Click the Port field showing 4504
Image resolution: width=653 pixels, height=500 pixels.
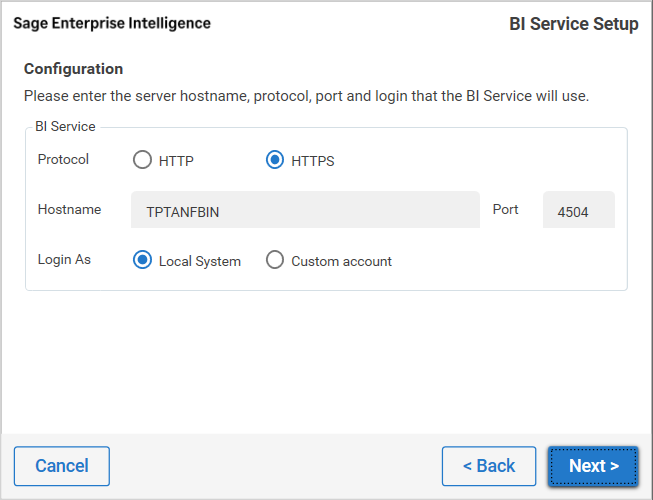578,210
